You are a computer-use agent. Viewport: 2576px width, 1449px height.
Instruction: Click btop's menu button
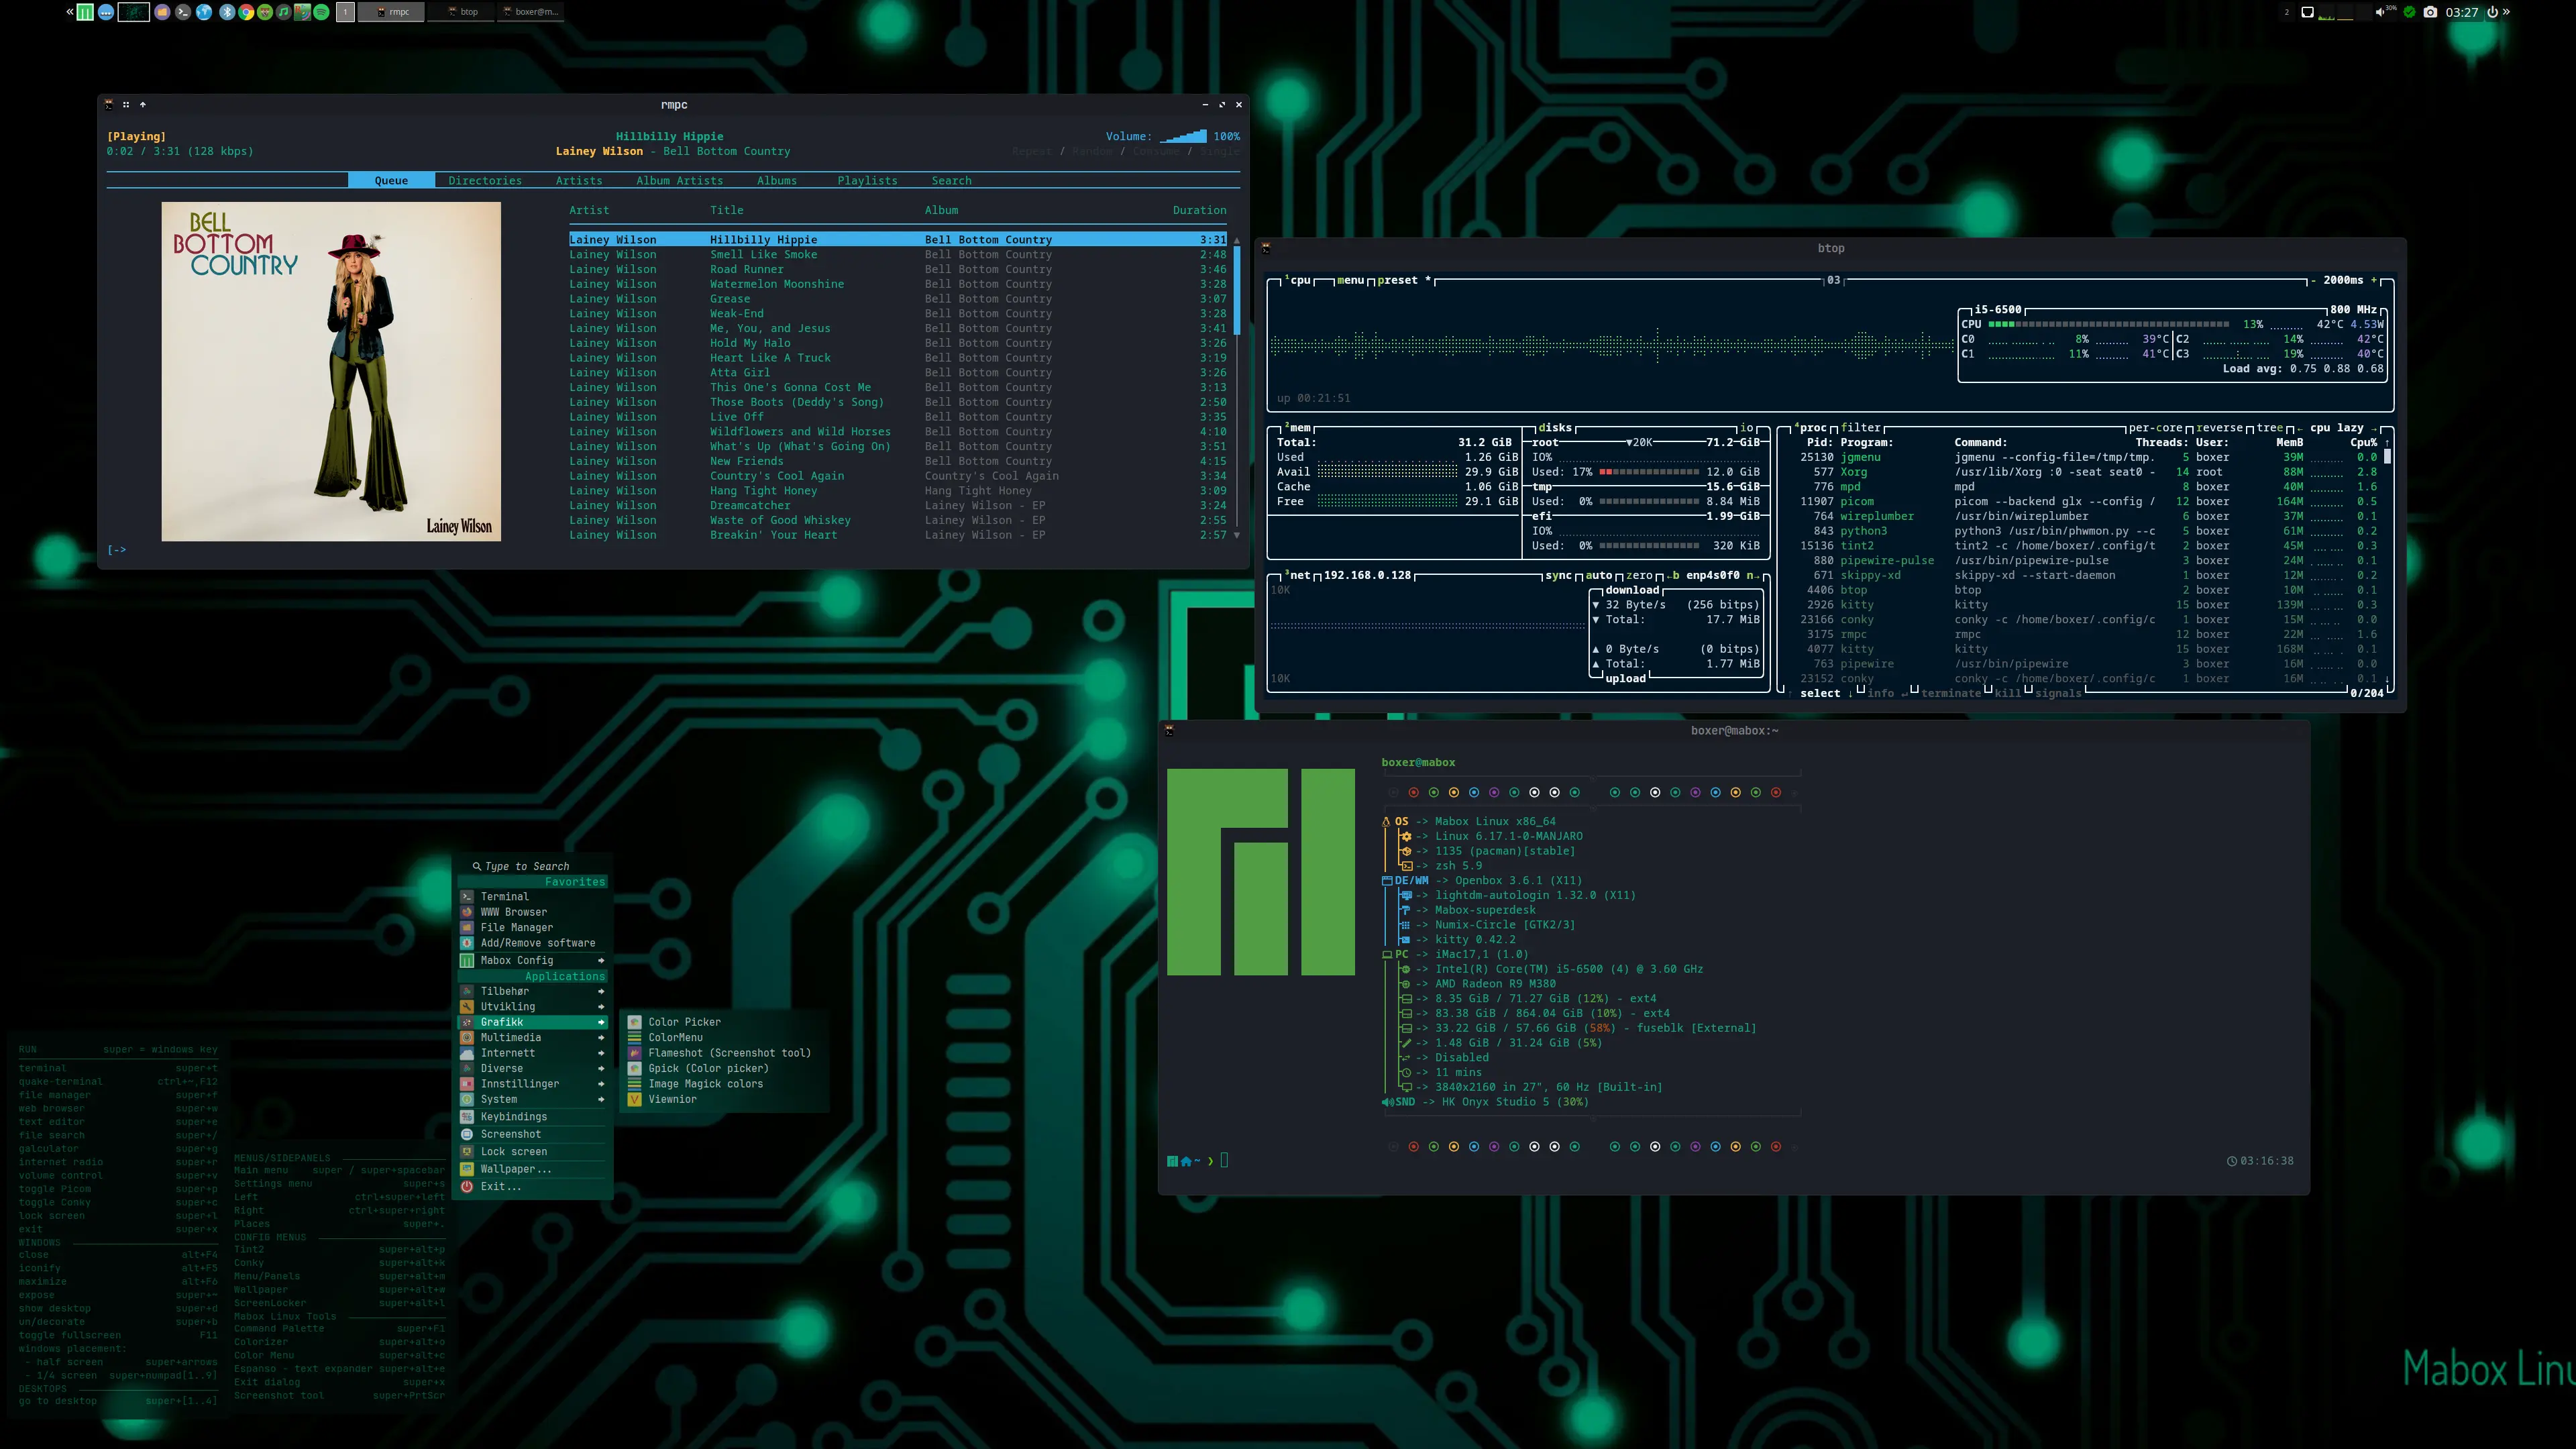[1350, 280]
